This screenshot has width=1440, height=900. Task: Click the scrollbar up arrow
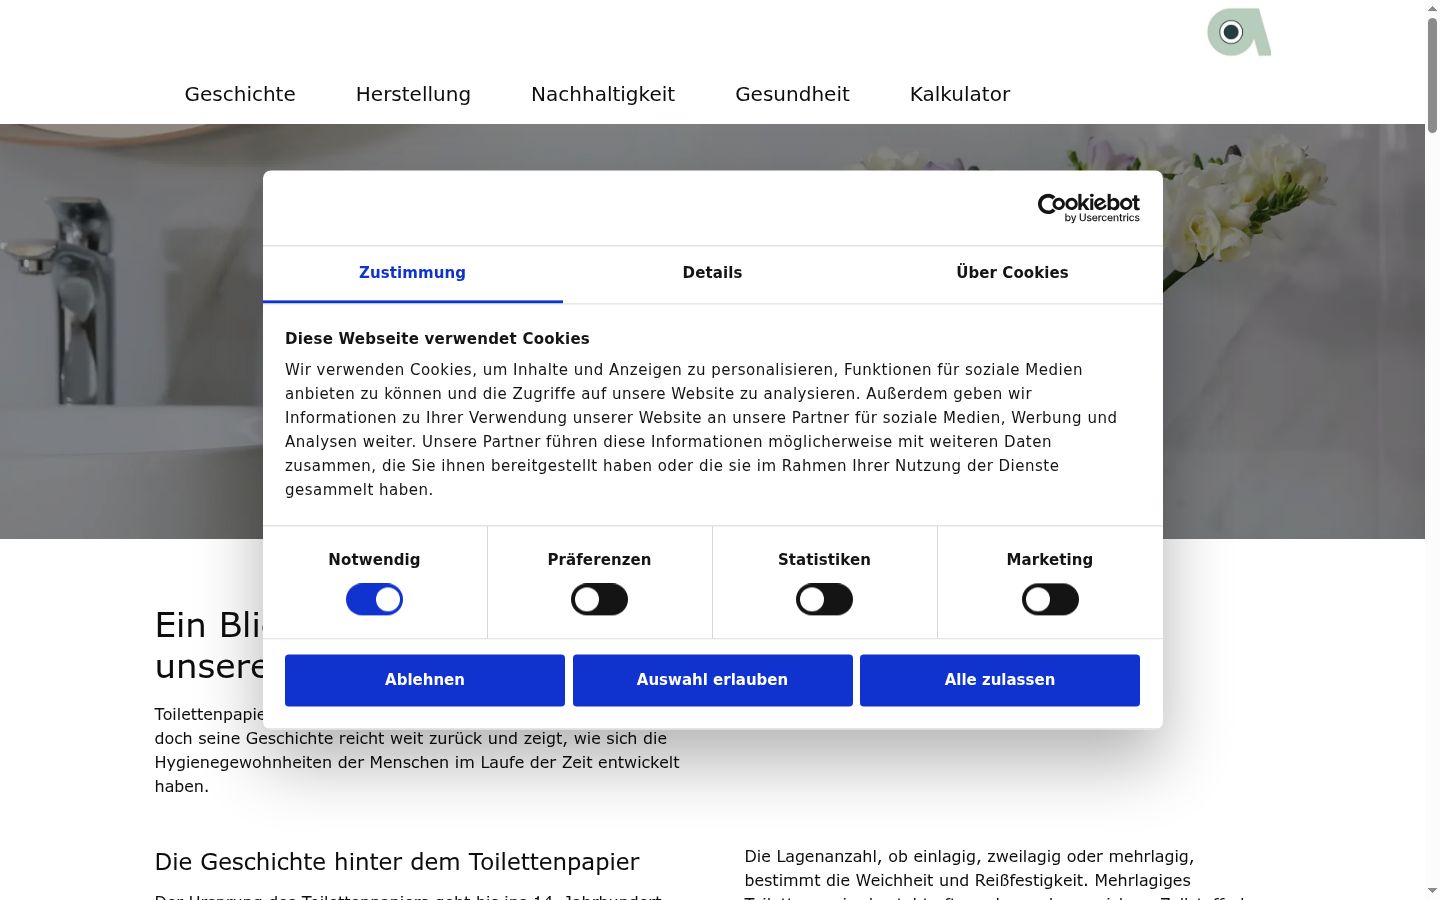click(x=1432, y=8)
